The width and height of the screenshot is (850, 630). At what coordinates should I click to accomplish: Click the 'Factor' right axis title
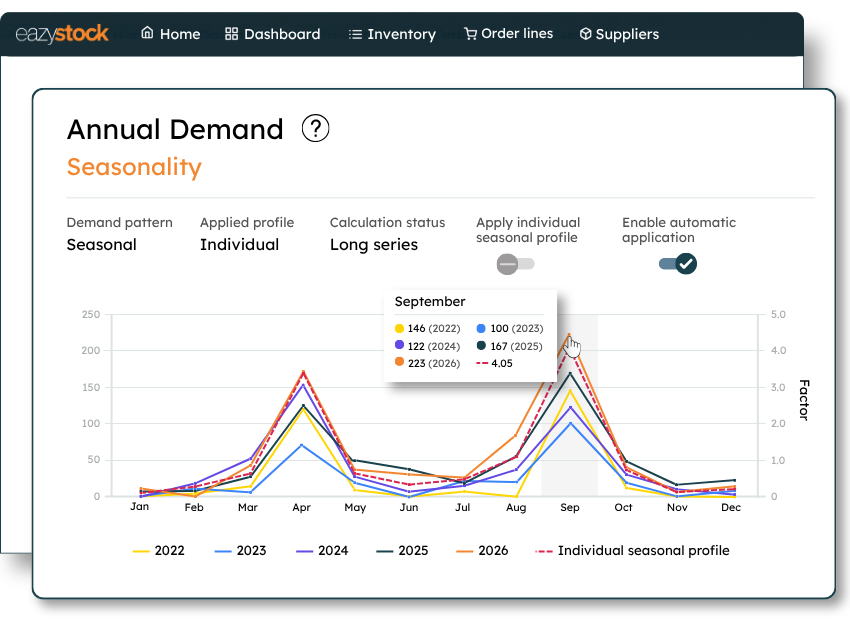(x=804, y=400)
